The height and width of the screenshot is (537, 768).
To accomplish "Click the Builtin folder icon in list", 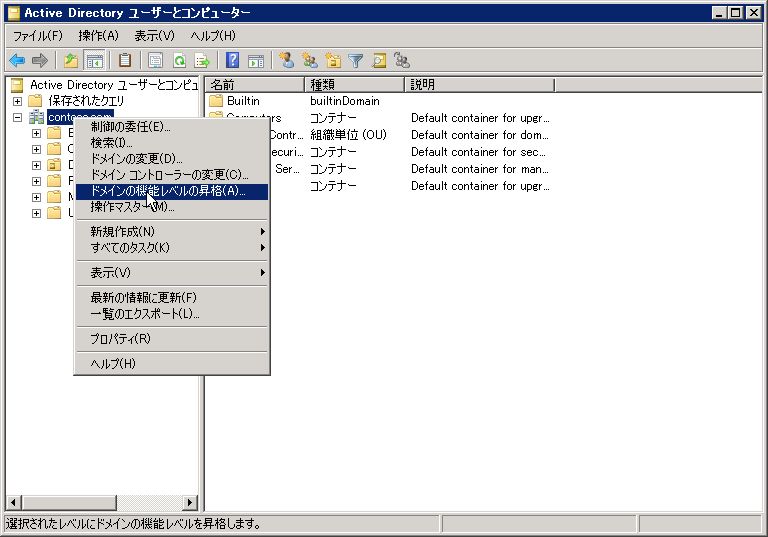I will pos(216,101).
